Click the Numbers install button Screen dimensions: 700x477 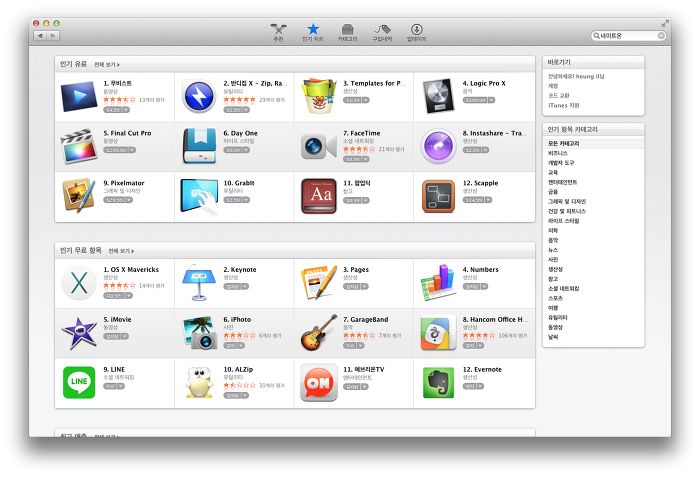[471, 287]
